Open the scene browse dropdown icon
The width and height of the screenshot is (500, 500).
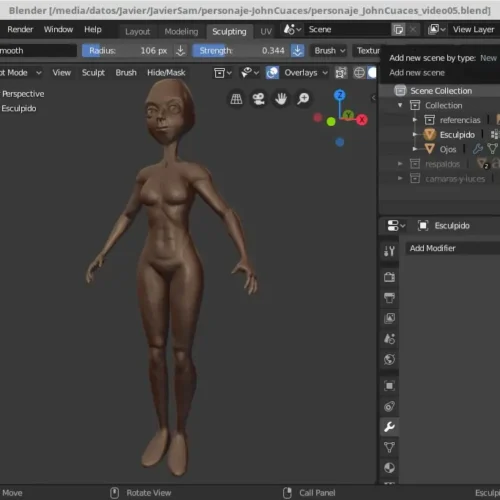click(292, 30)
